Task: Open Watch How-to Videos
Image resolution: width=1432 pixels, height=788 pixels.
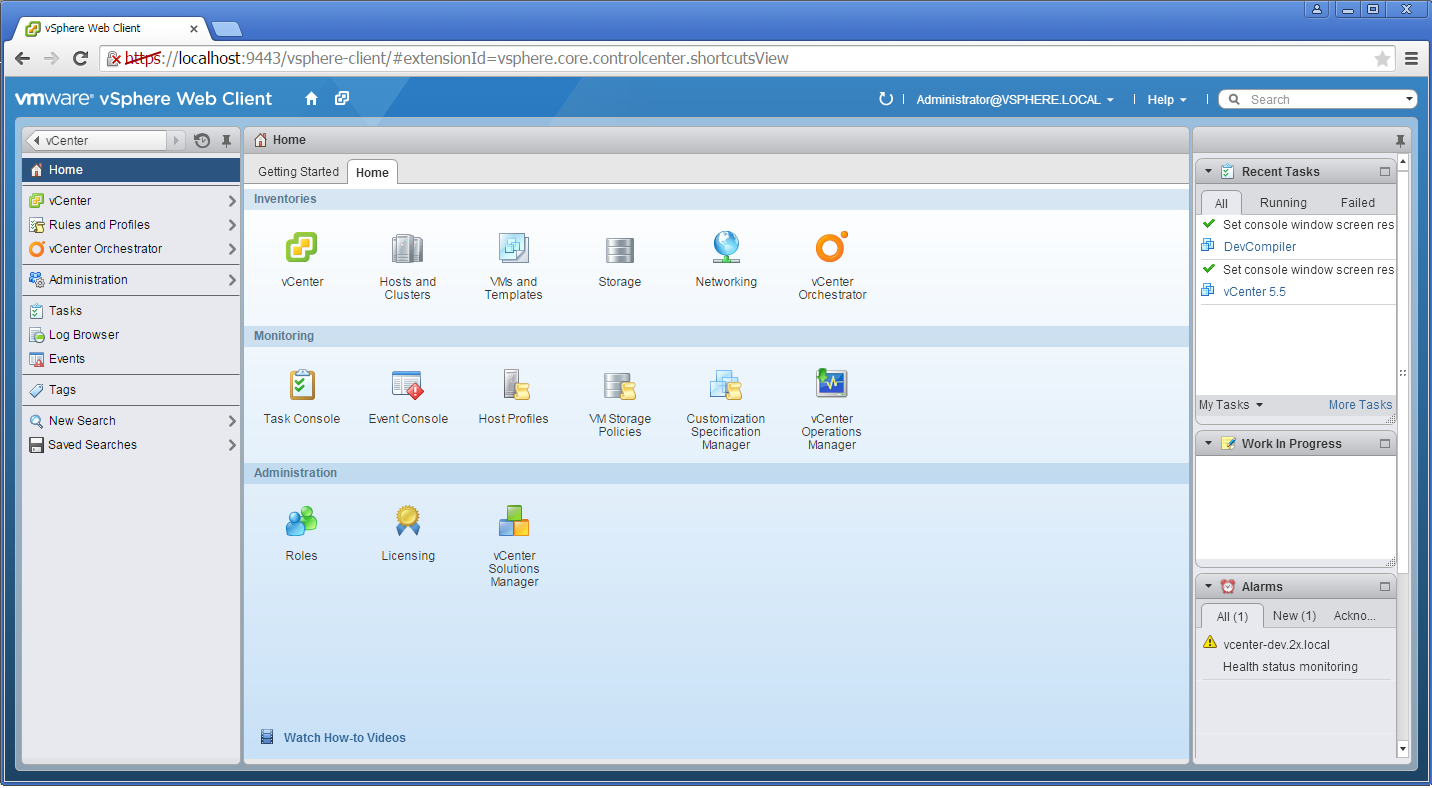Action: [345, 738]
